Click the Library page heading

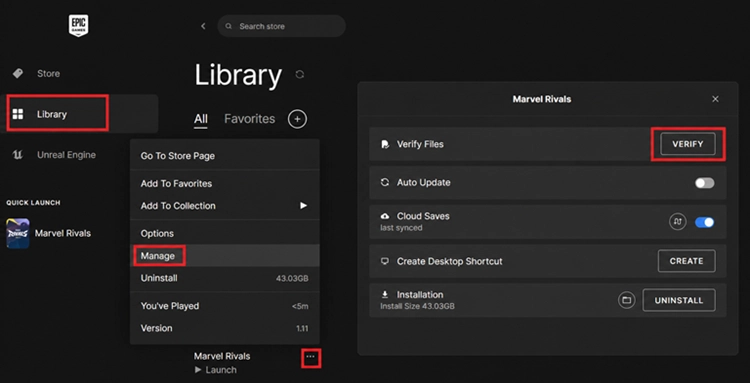238,75
